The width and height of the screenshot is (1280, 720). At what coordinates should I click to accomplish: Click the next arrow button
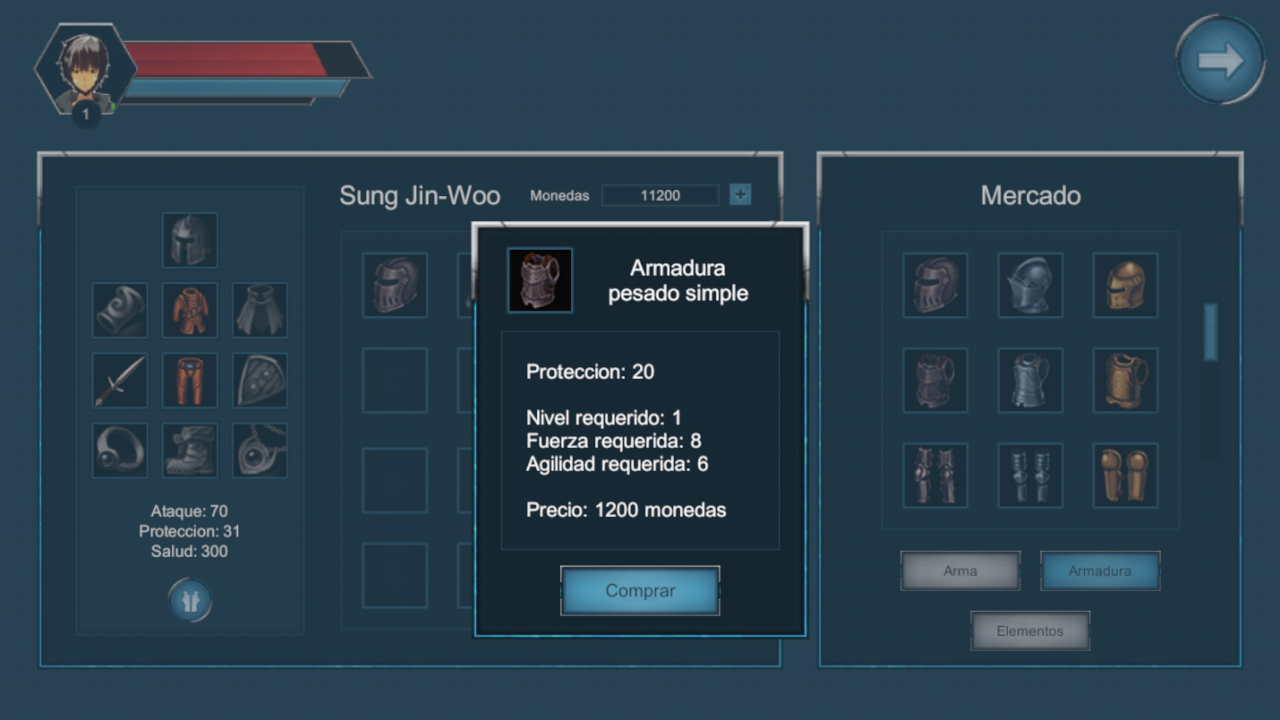point(1220,61)
